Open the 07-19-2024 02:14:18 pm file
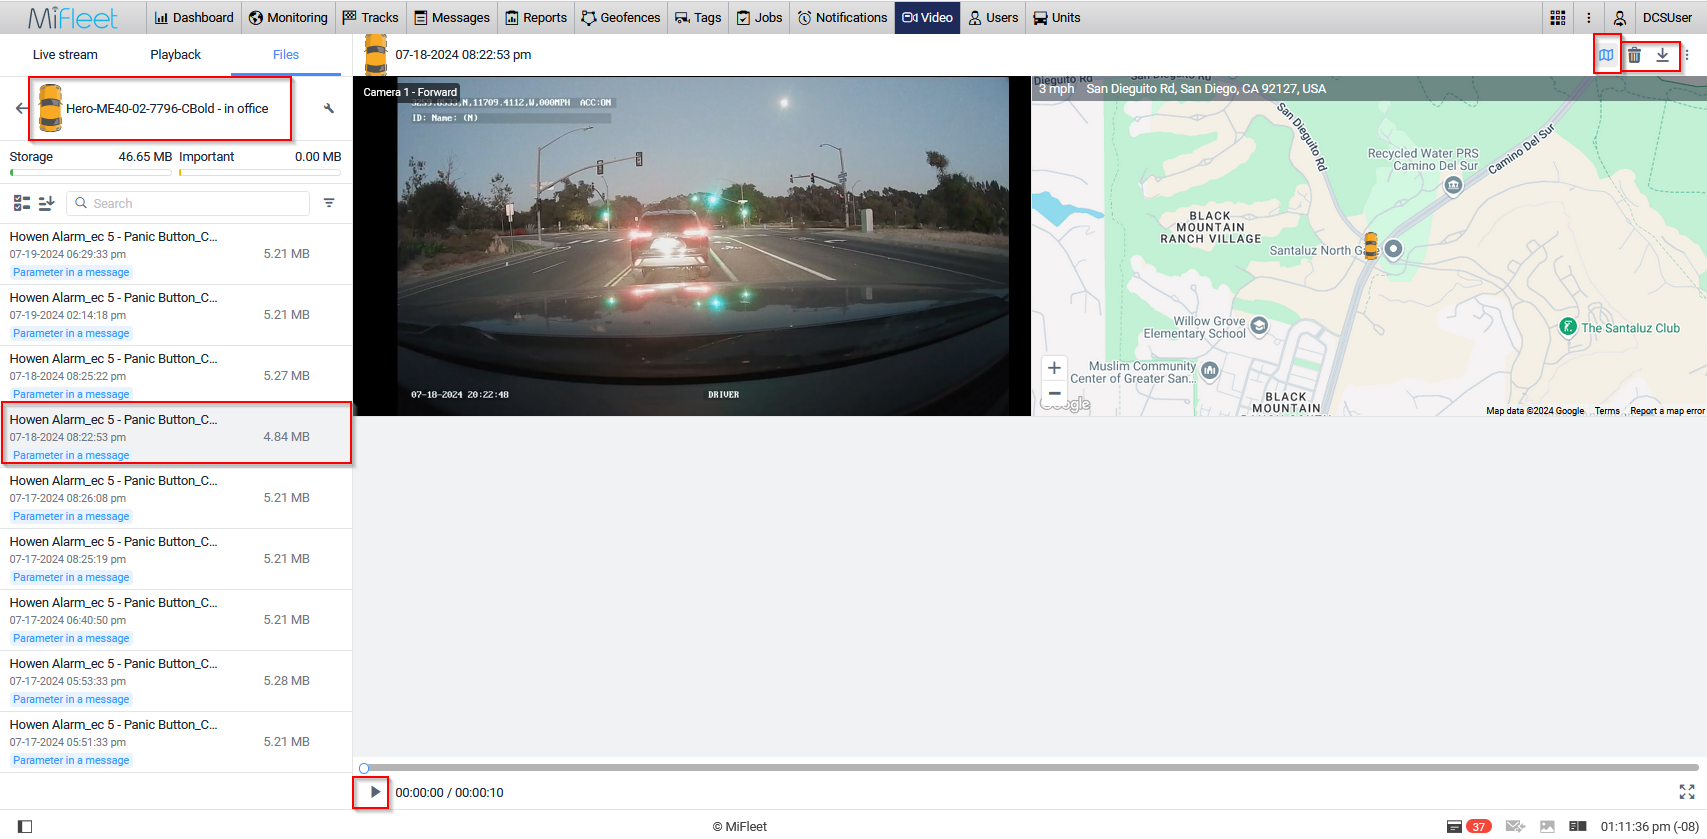 pyautogui.click(x=176, y=315)
